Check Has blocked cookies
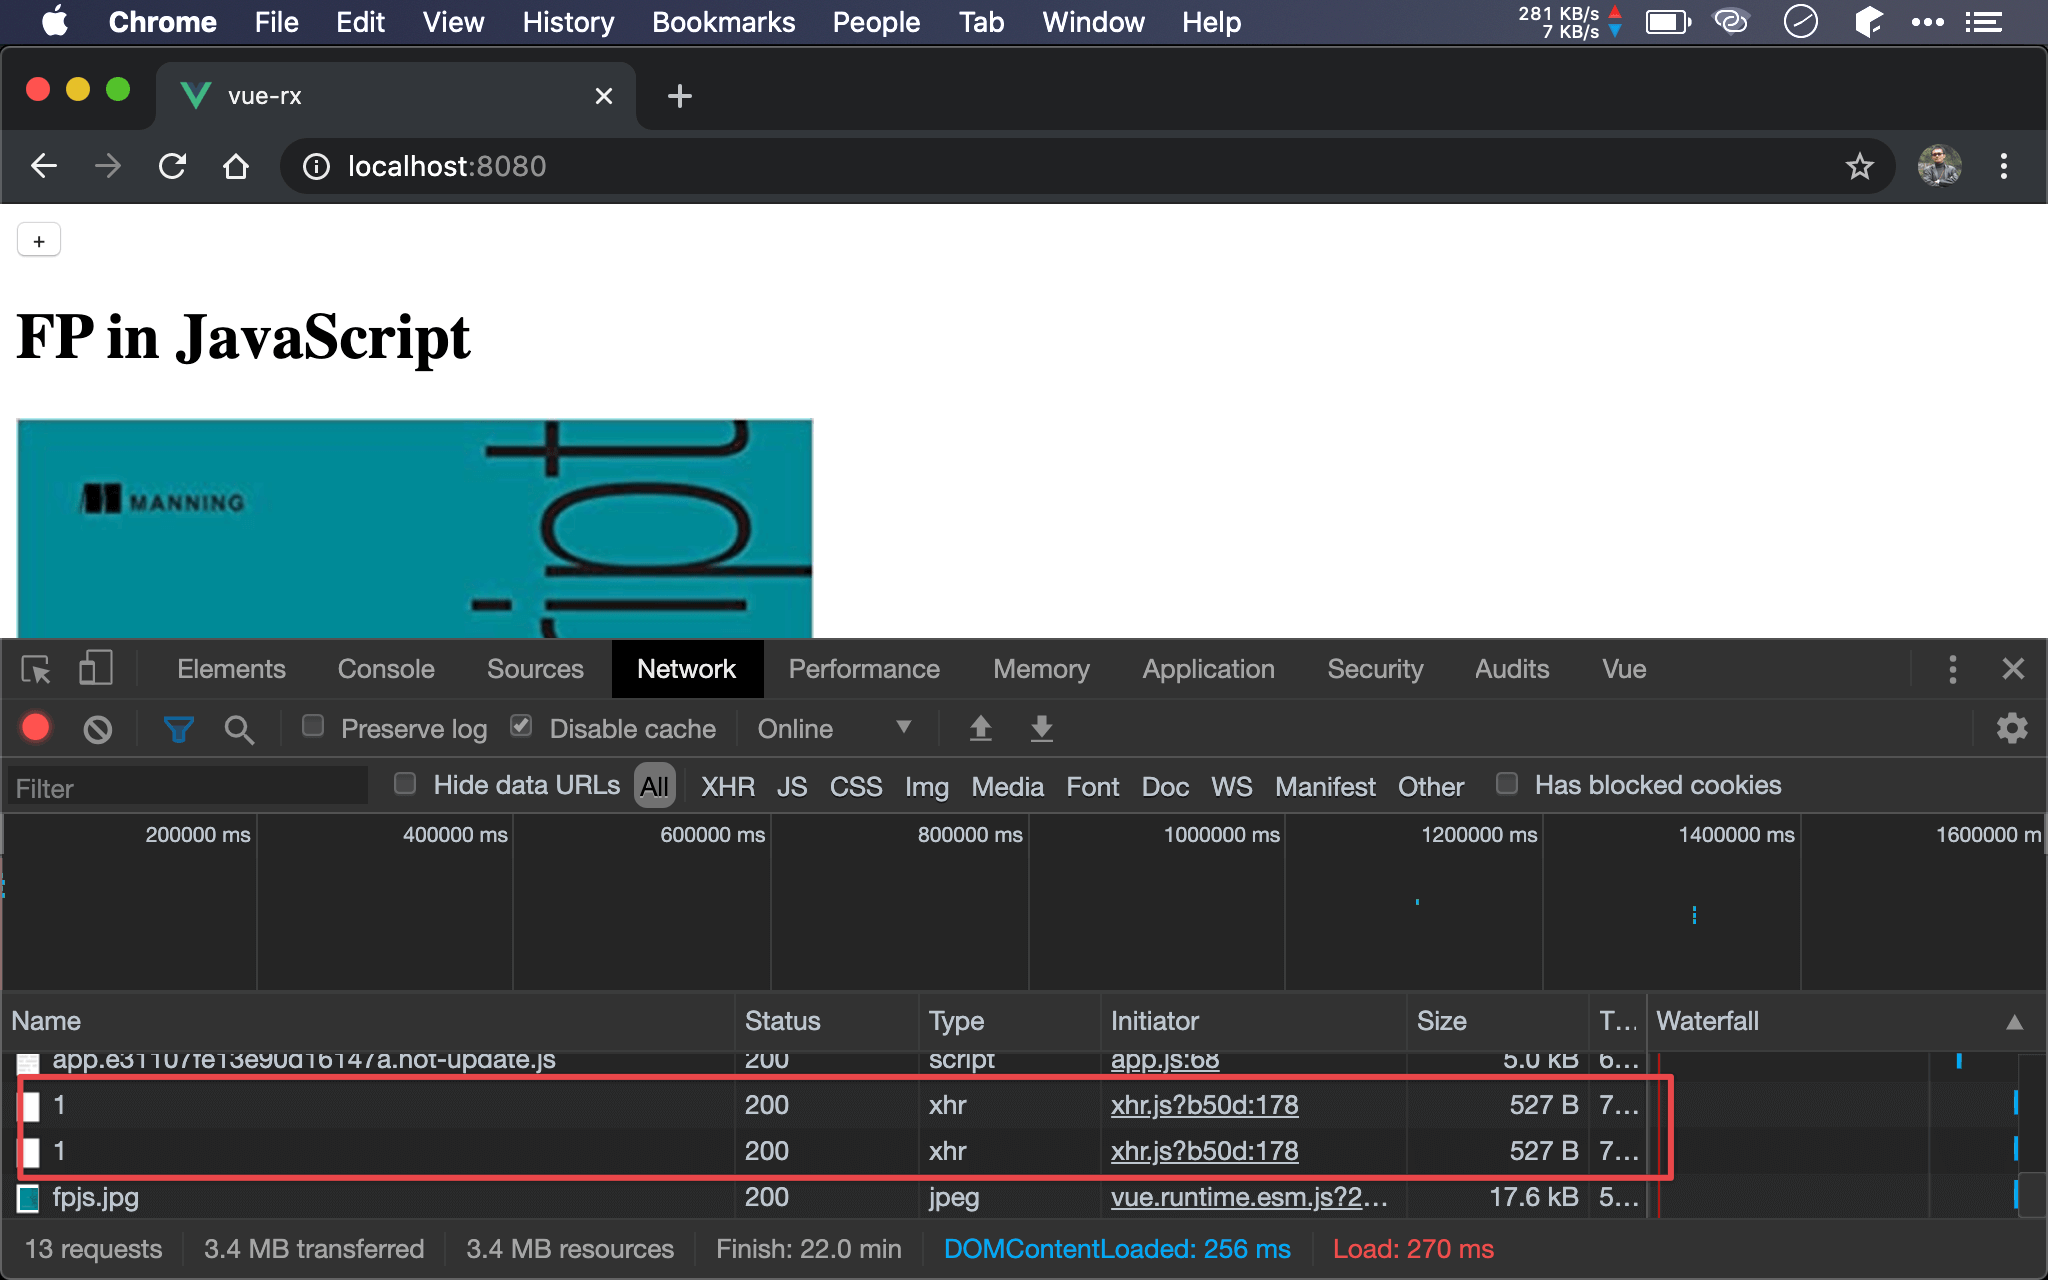This screenshot has width=2048, height=1280. 1507,783
